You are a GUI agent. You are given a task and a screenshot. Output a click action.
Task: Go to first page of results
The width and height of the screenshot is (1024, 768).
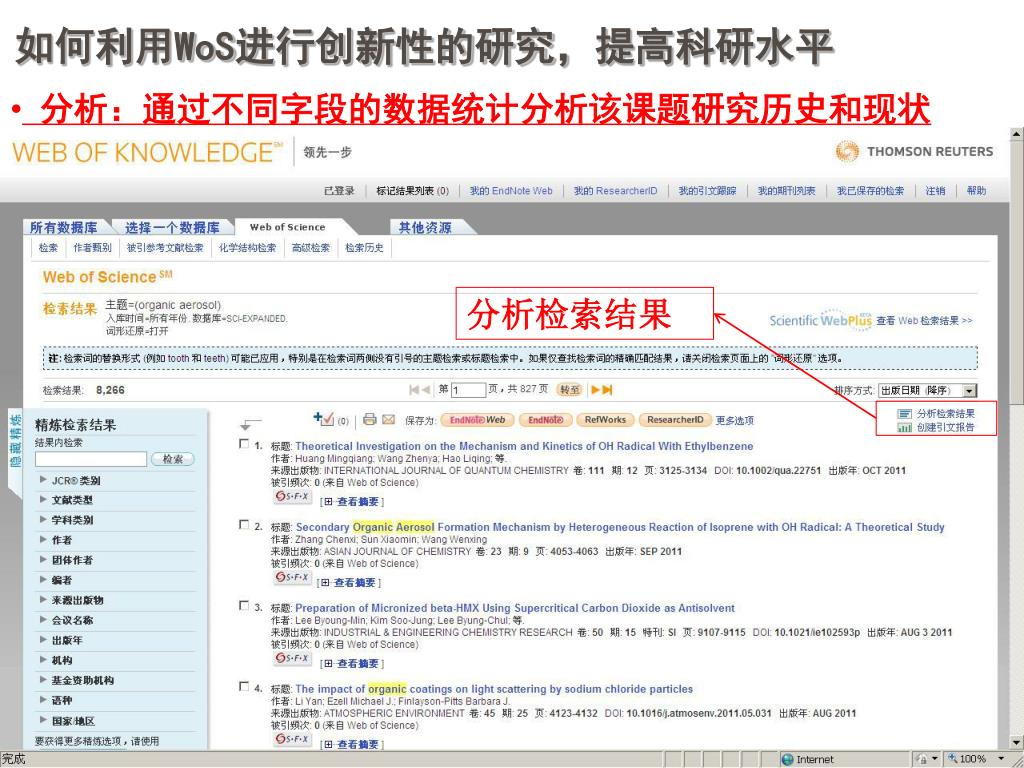(x=413, y=390)
